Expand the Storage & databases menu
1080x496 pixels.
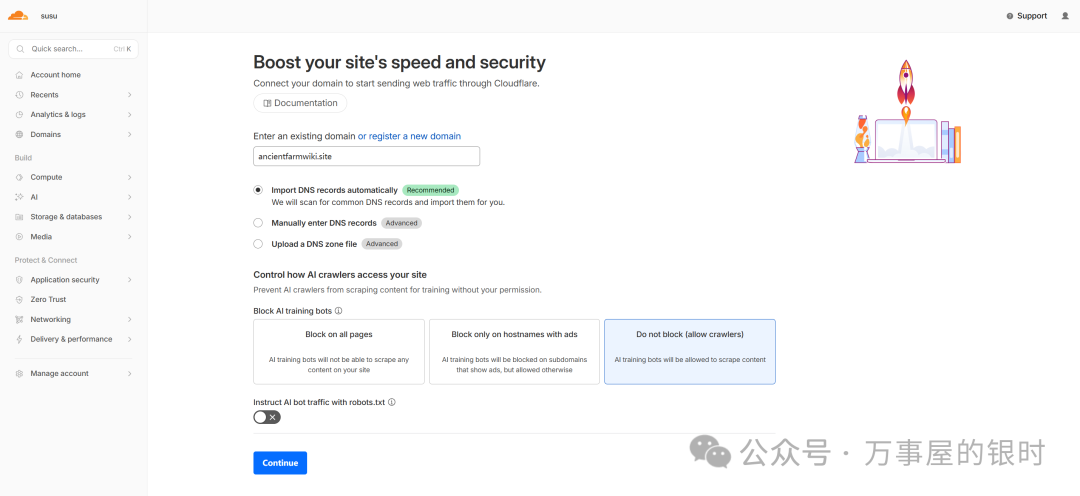[x=130, y=217]
